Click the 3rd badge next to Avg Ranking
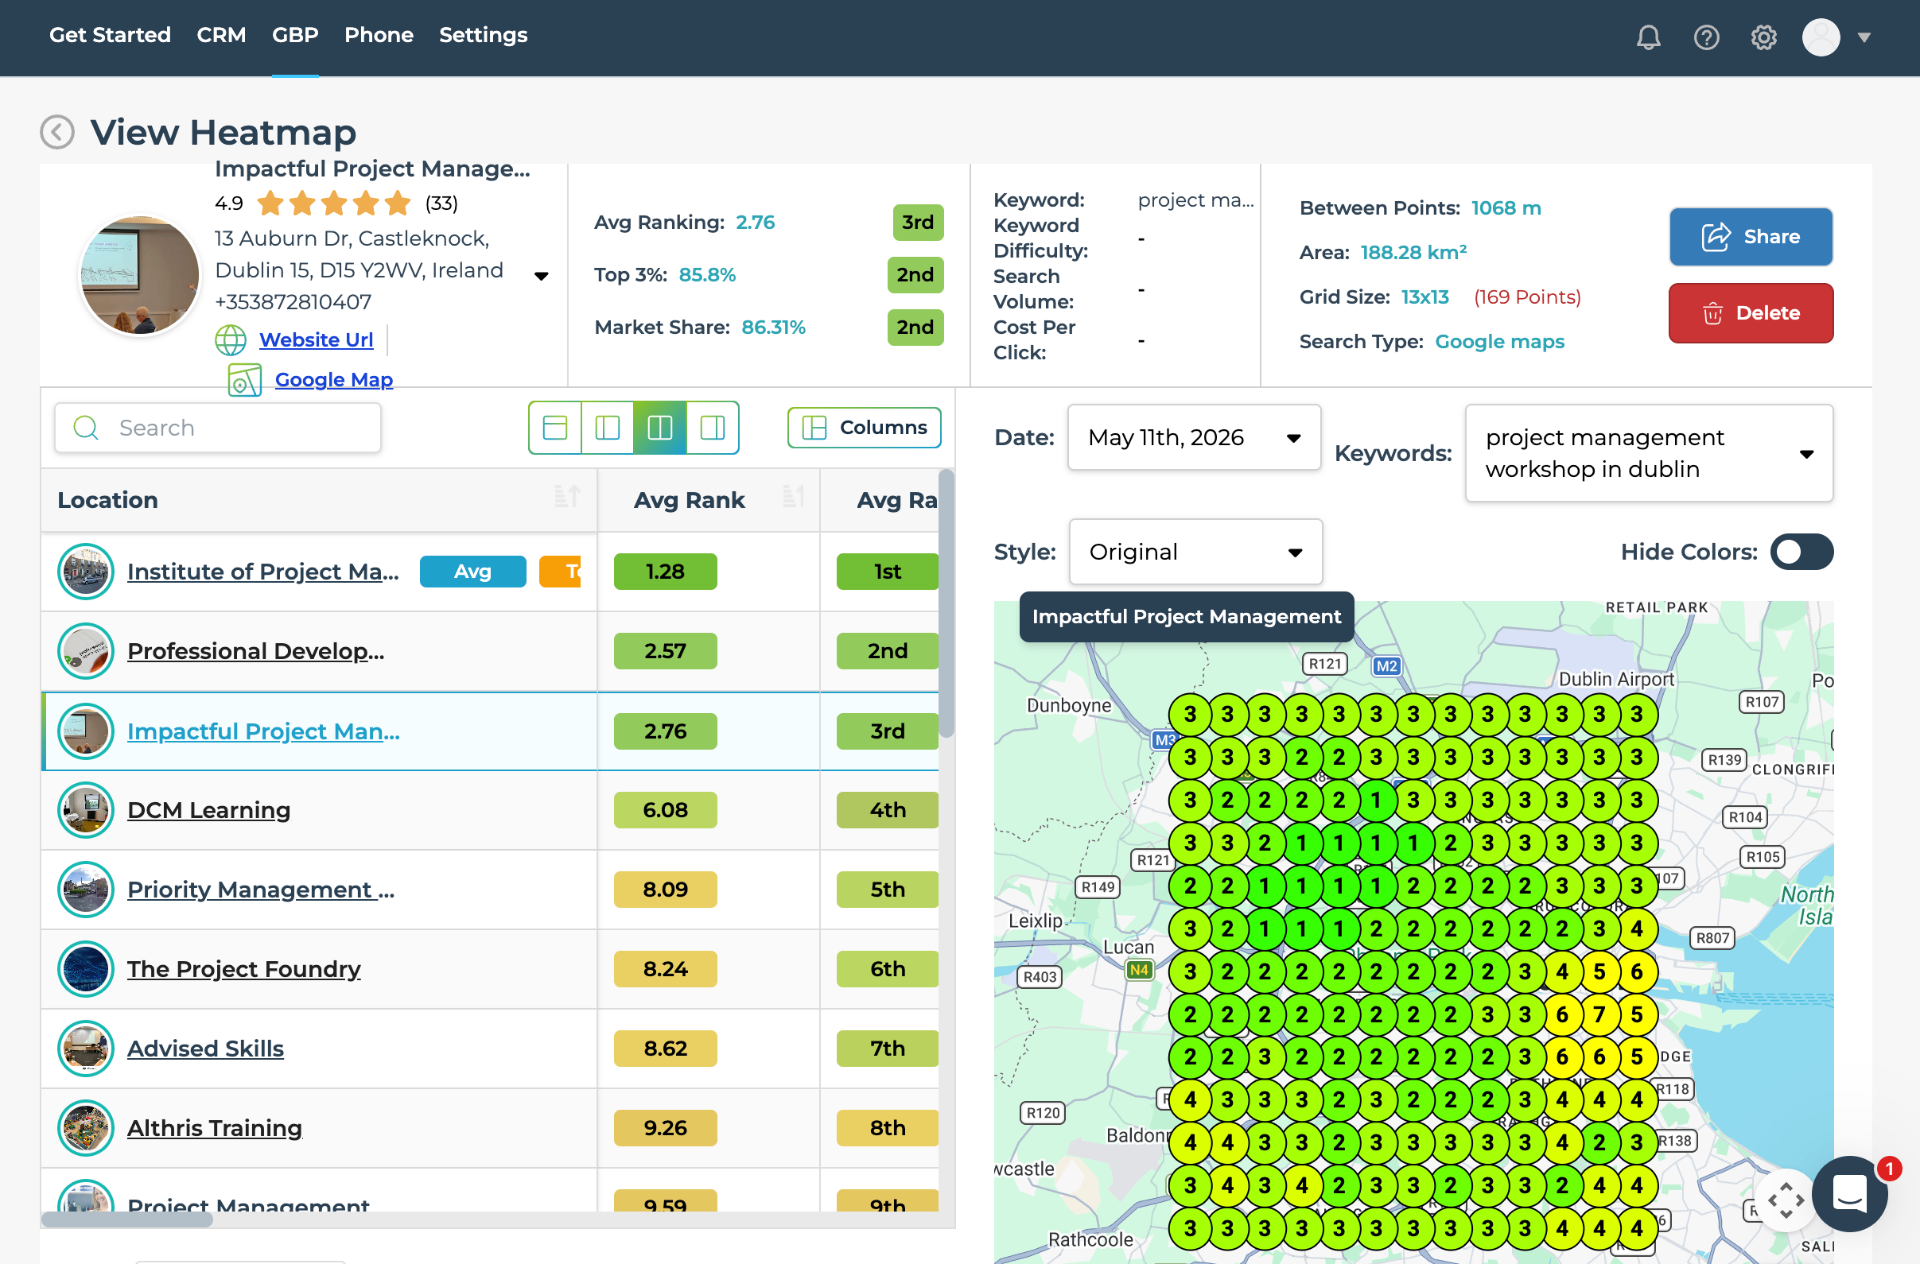The width and height of the screenshot is (1920, 1264). pyautogui.click(x=917, y=222)
